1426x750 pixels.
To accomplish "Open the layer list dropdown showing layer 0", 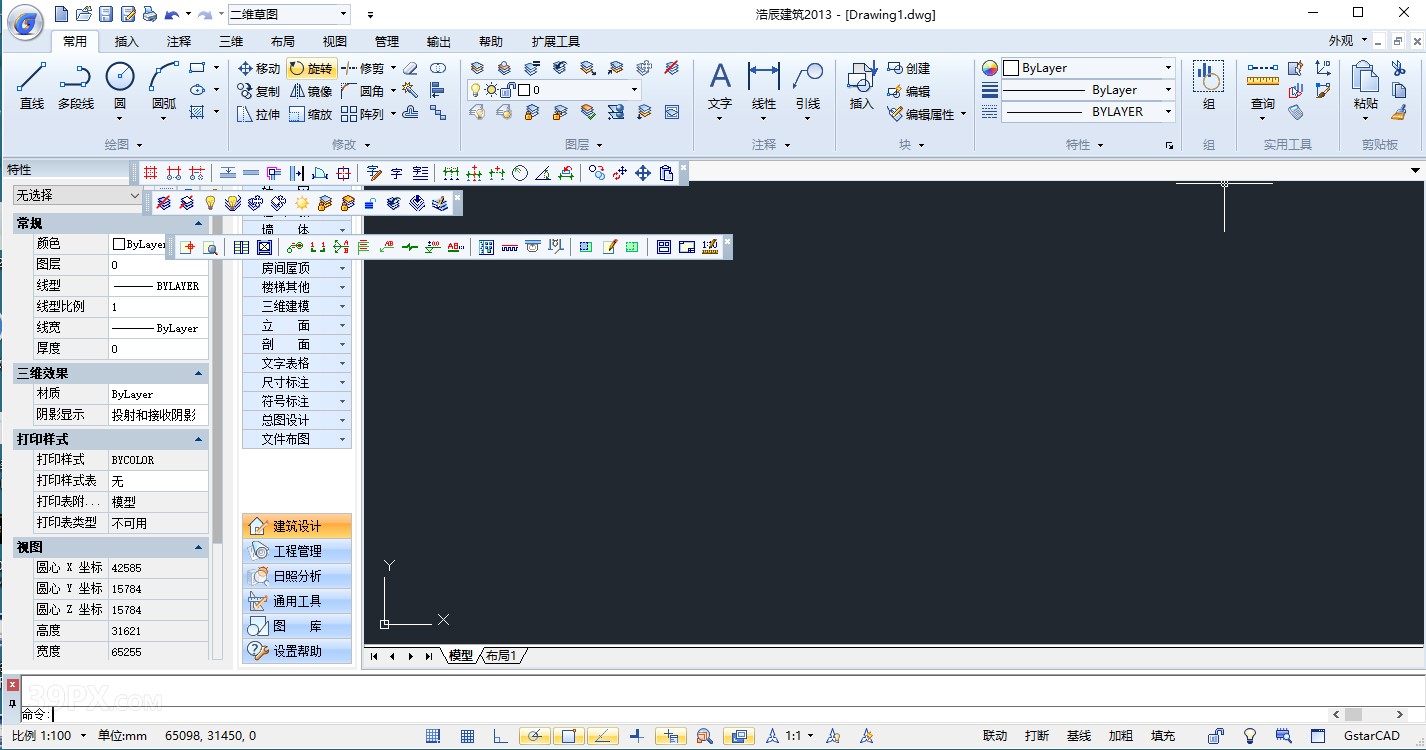I will [634, 89].
